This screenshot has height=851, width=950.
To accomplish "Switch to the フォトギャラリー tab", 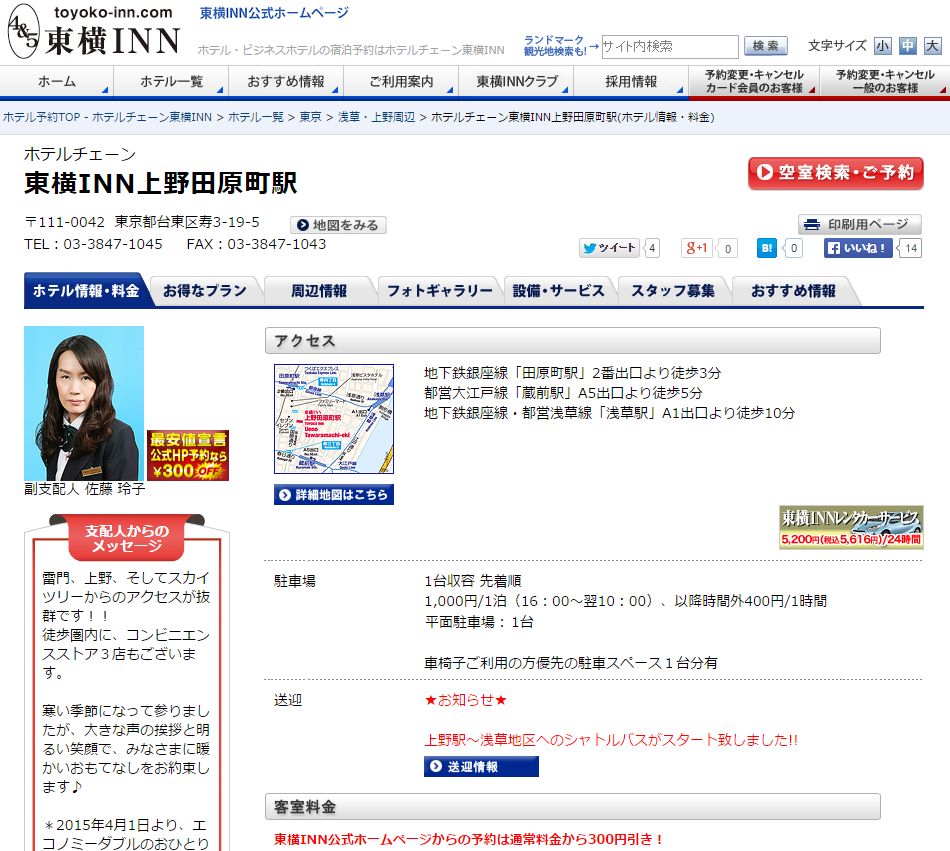I will 439,291.
